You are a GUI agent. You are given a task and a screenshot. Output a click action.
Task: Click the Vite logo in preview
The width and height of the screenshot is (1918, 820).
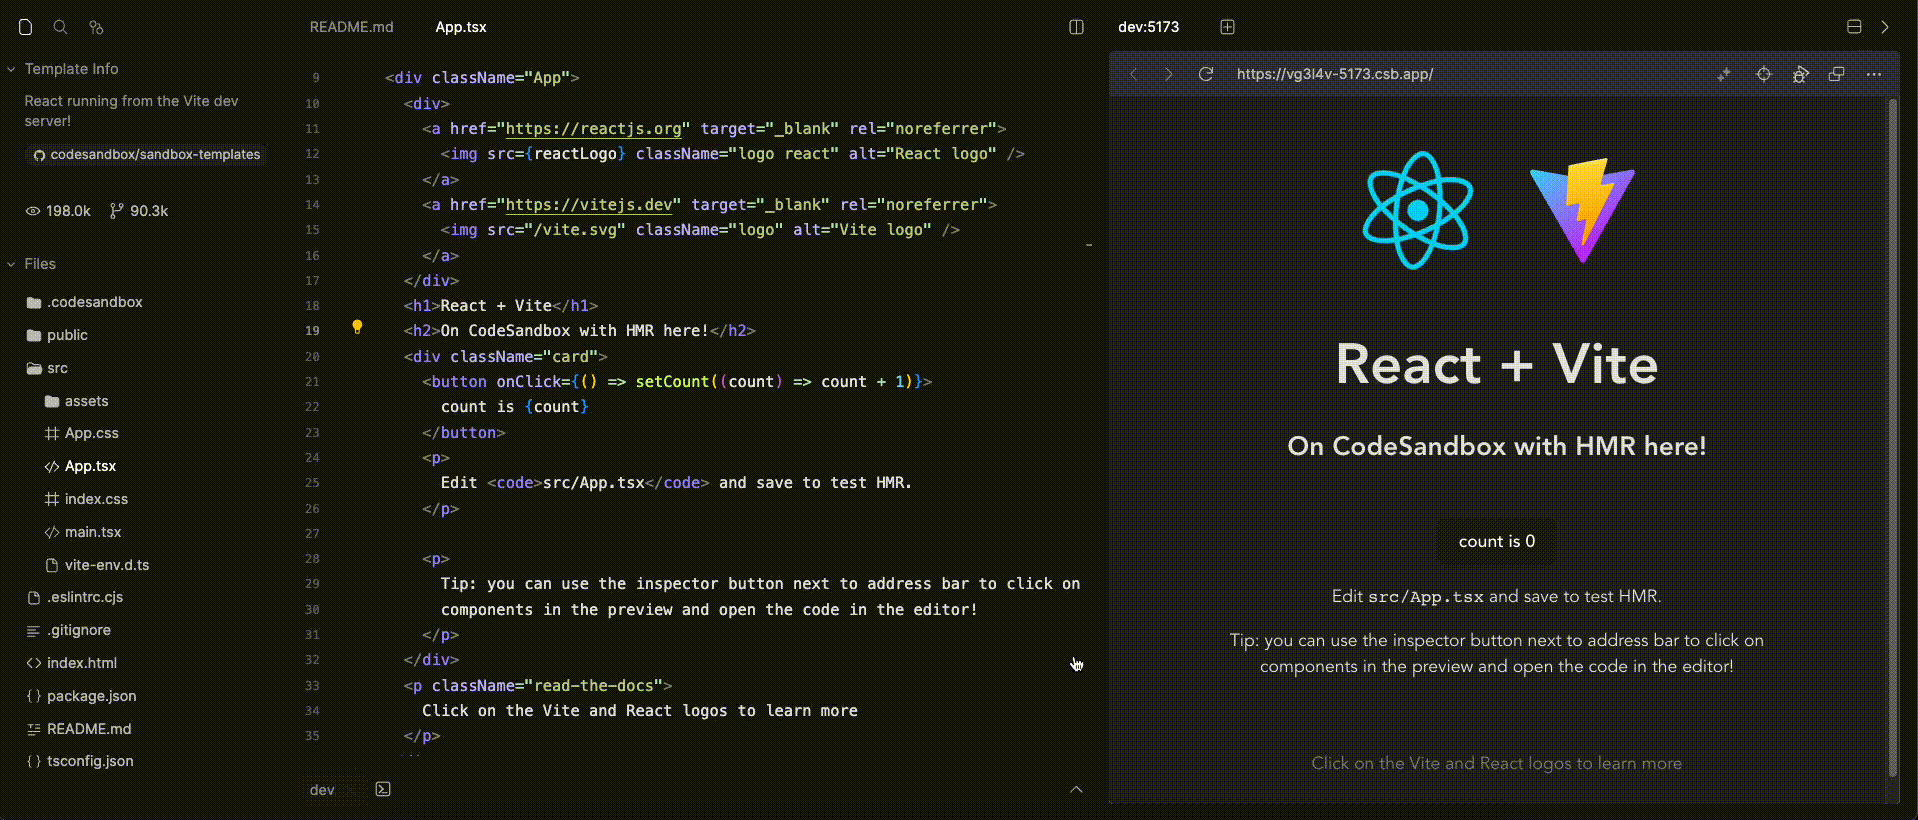click(1582, 210)
